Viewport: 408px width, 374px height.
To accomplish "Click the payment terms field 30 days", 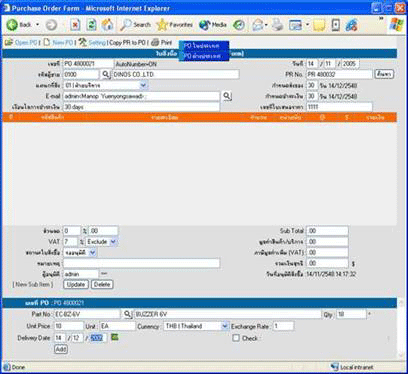I will pyautogui.click(x=141, y=107).
